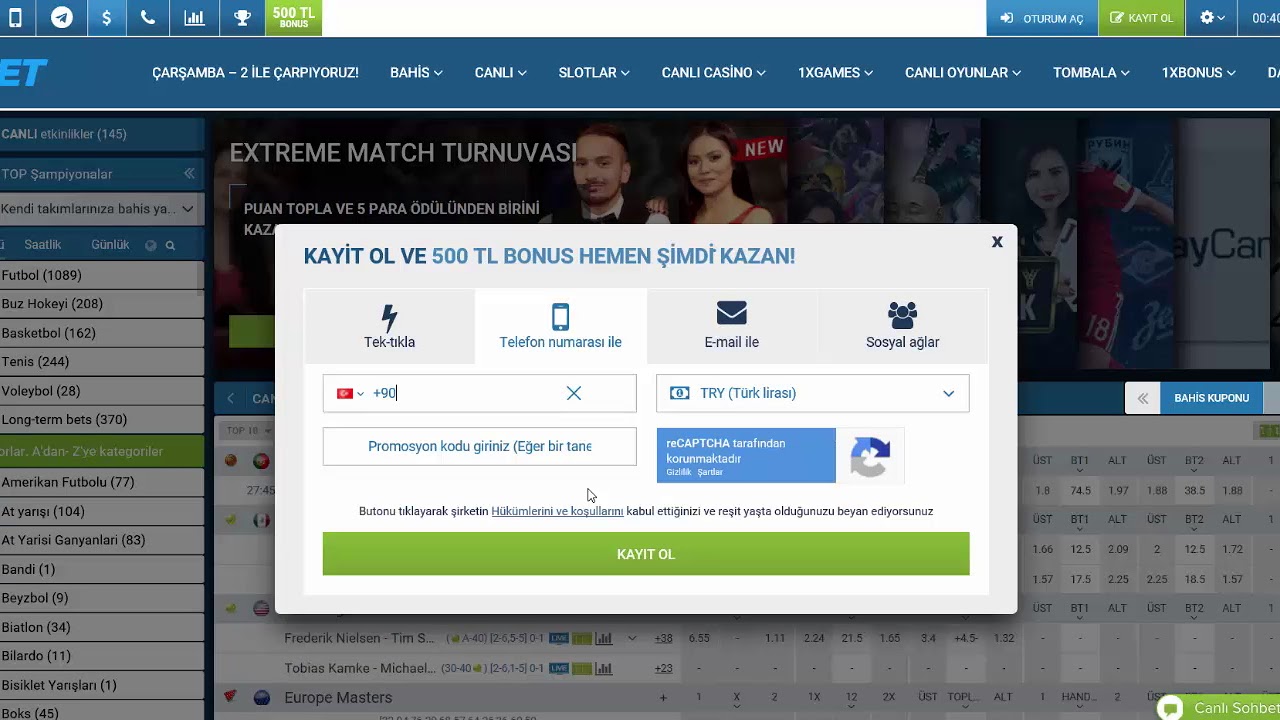Expand the Canlı menu

[x=500, y=73]
